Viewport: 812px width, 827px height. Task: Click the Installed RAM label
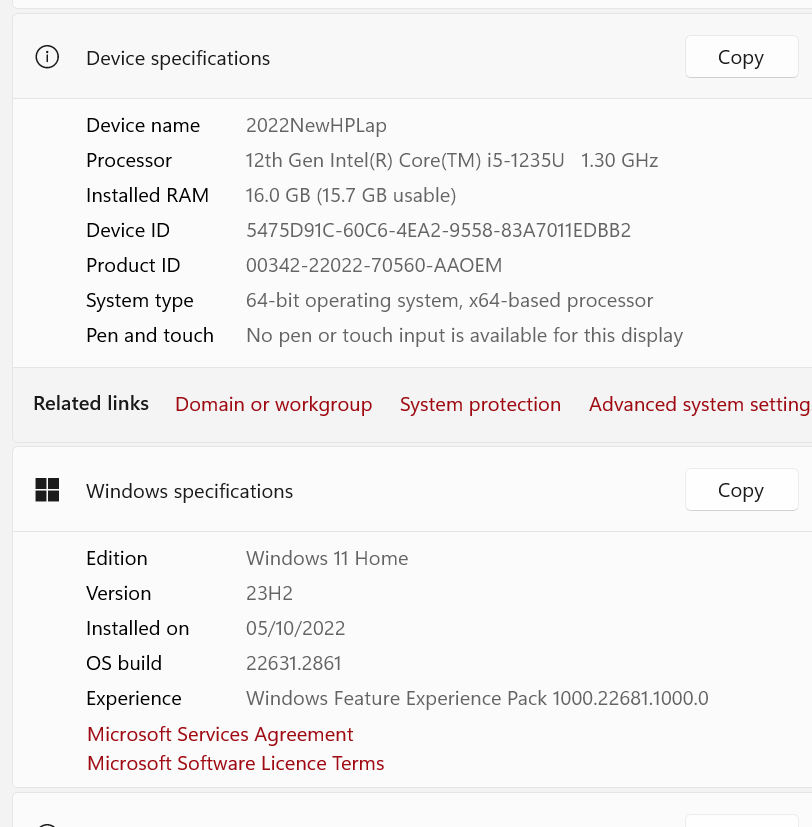tap(147, 195)
